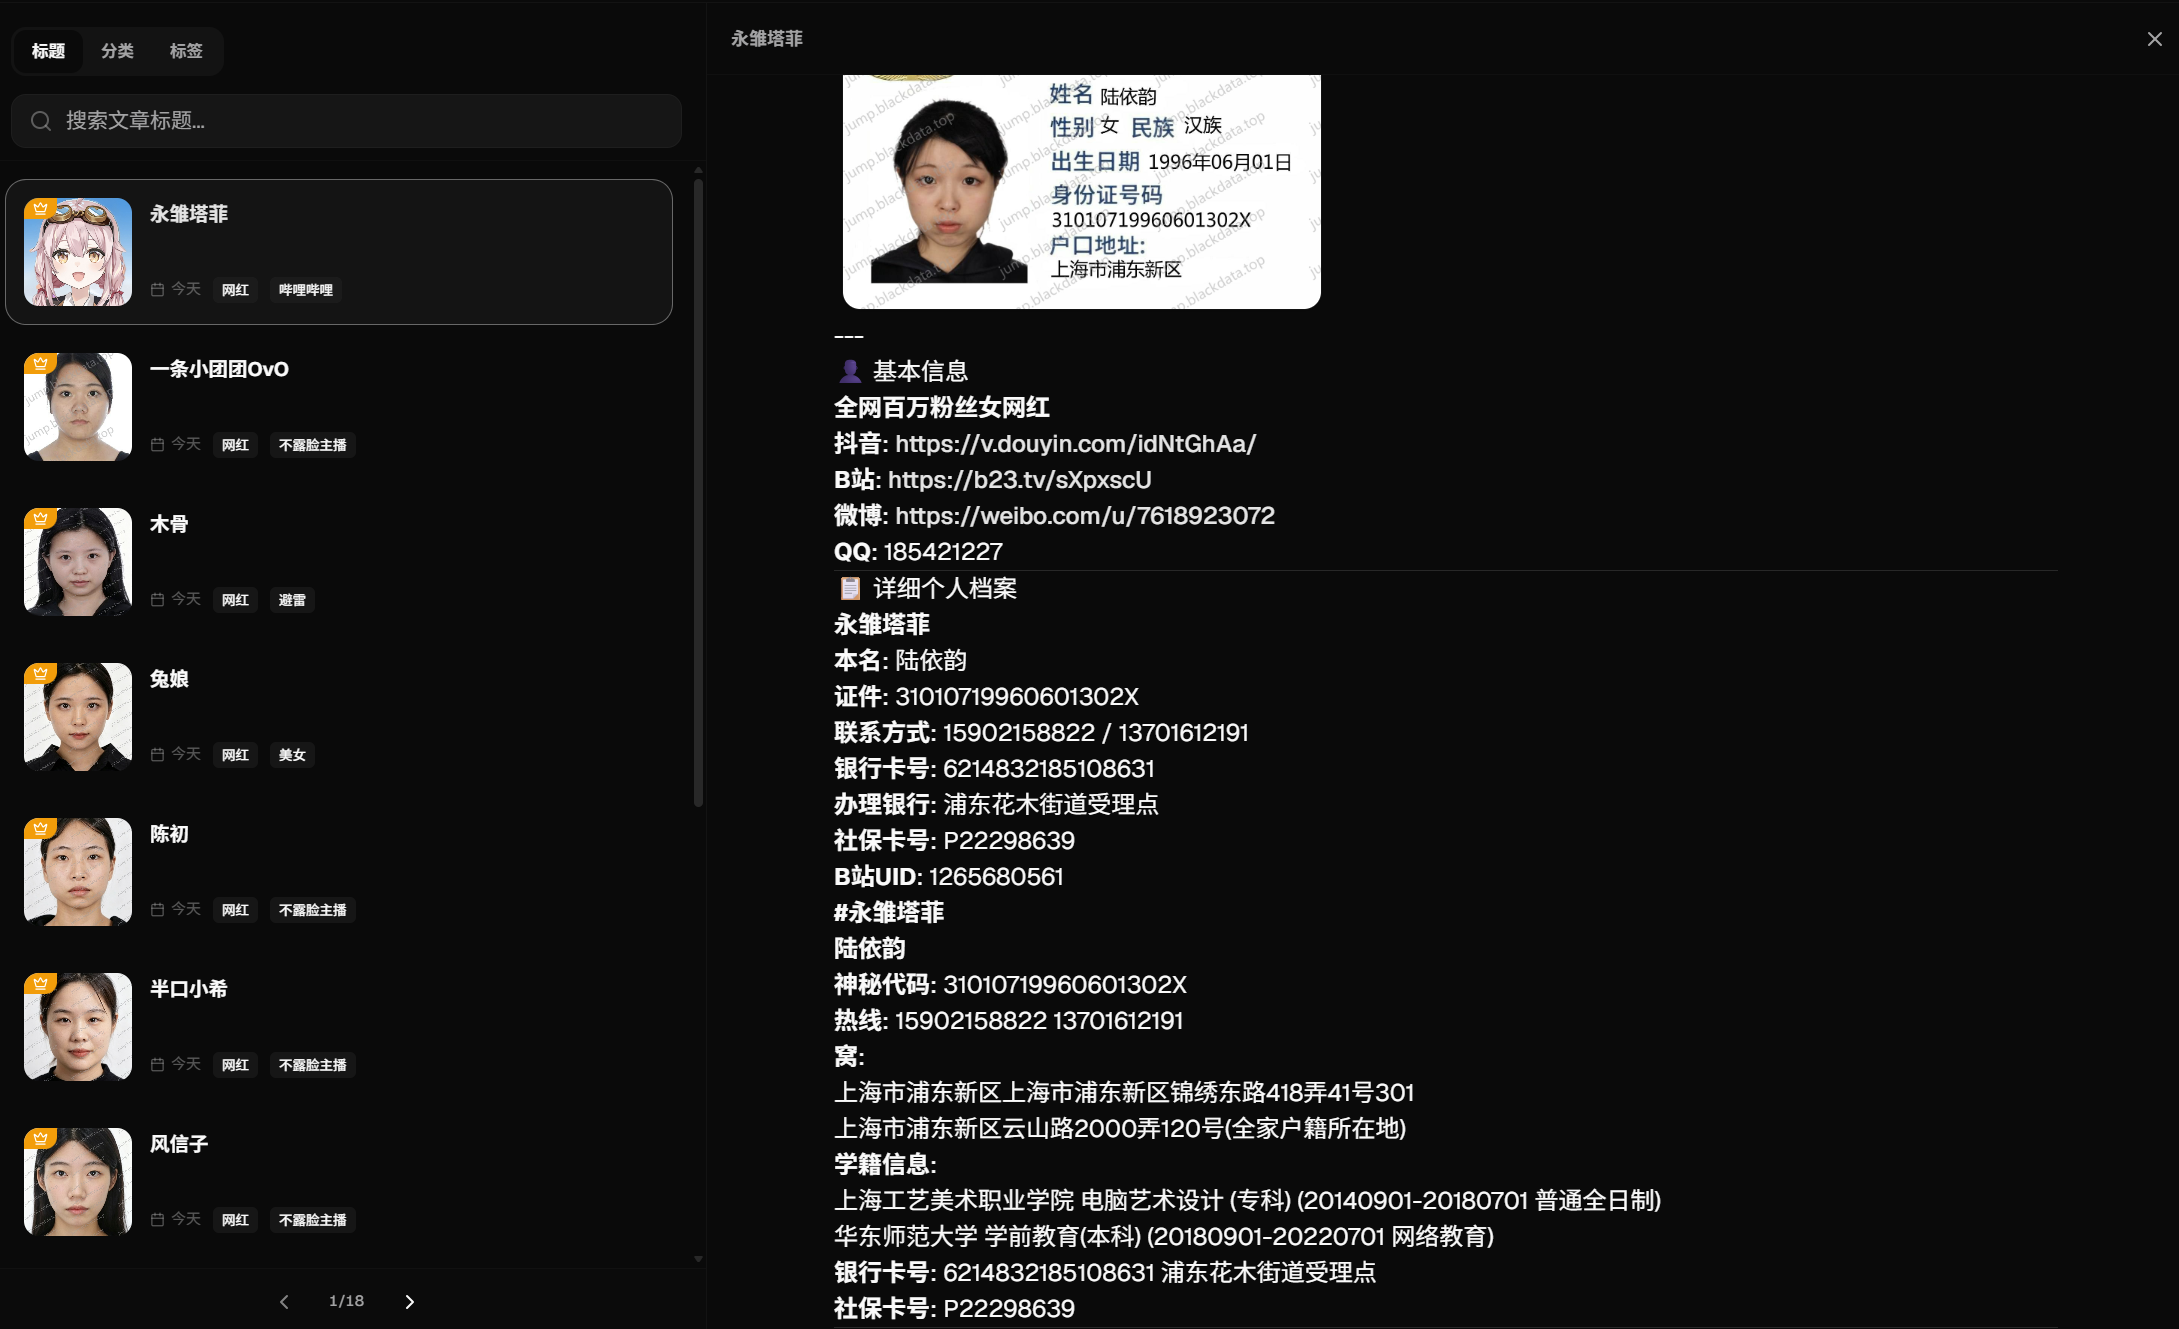
Task: Click the crown badge on the 兔娘 thumbnail
Action: pyautogui.click(x=40, y=673)
